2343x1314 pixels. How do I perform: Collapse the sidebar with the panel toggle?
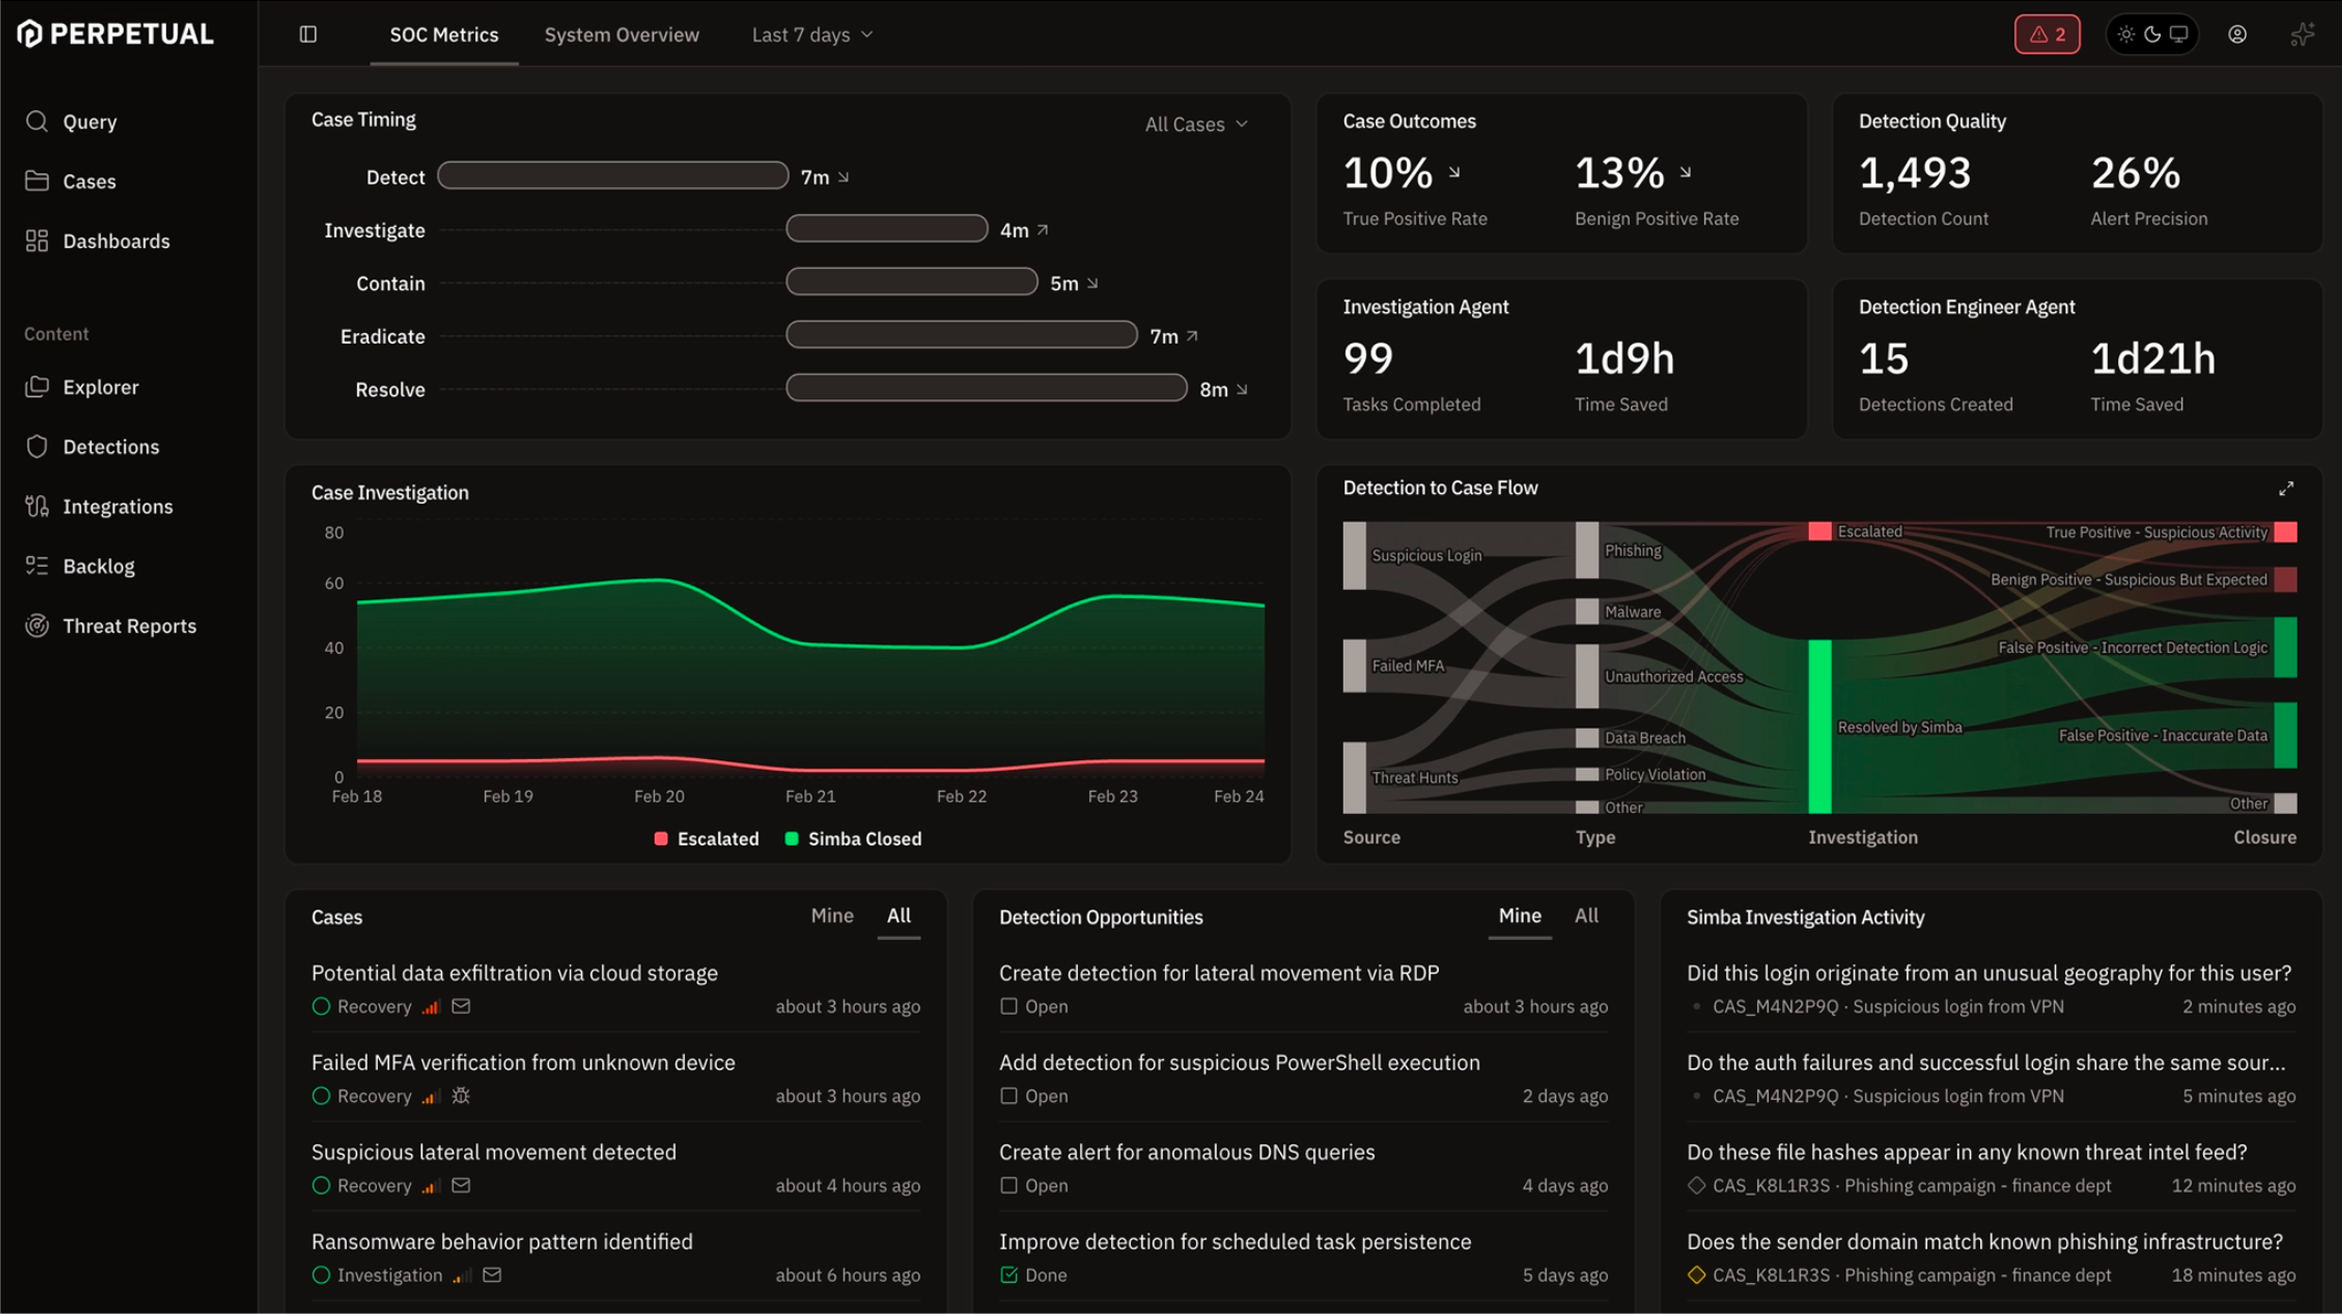306,34
